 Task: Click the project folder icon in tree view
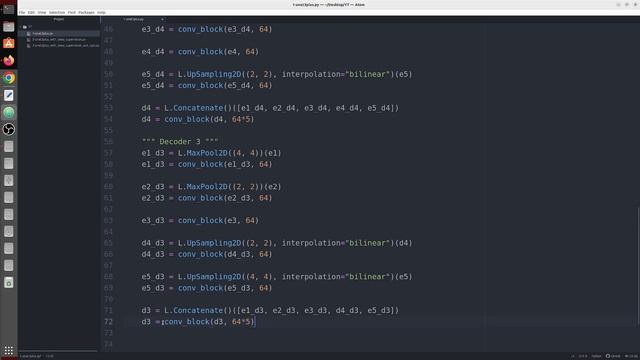tap(25, 27)
